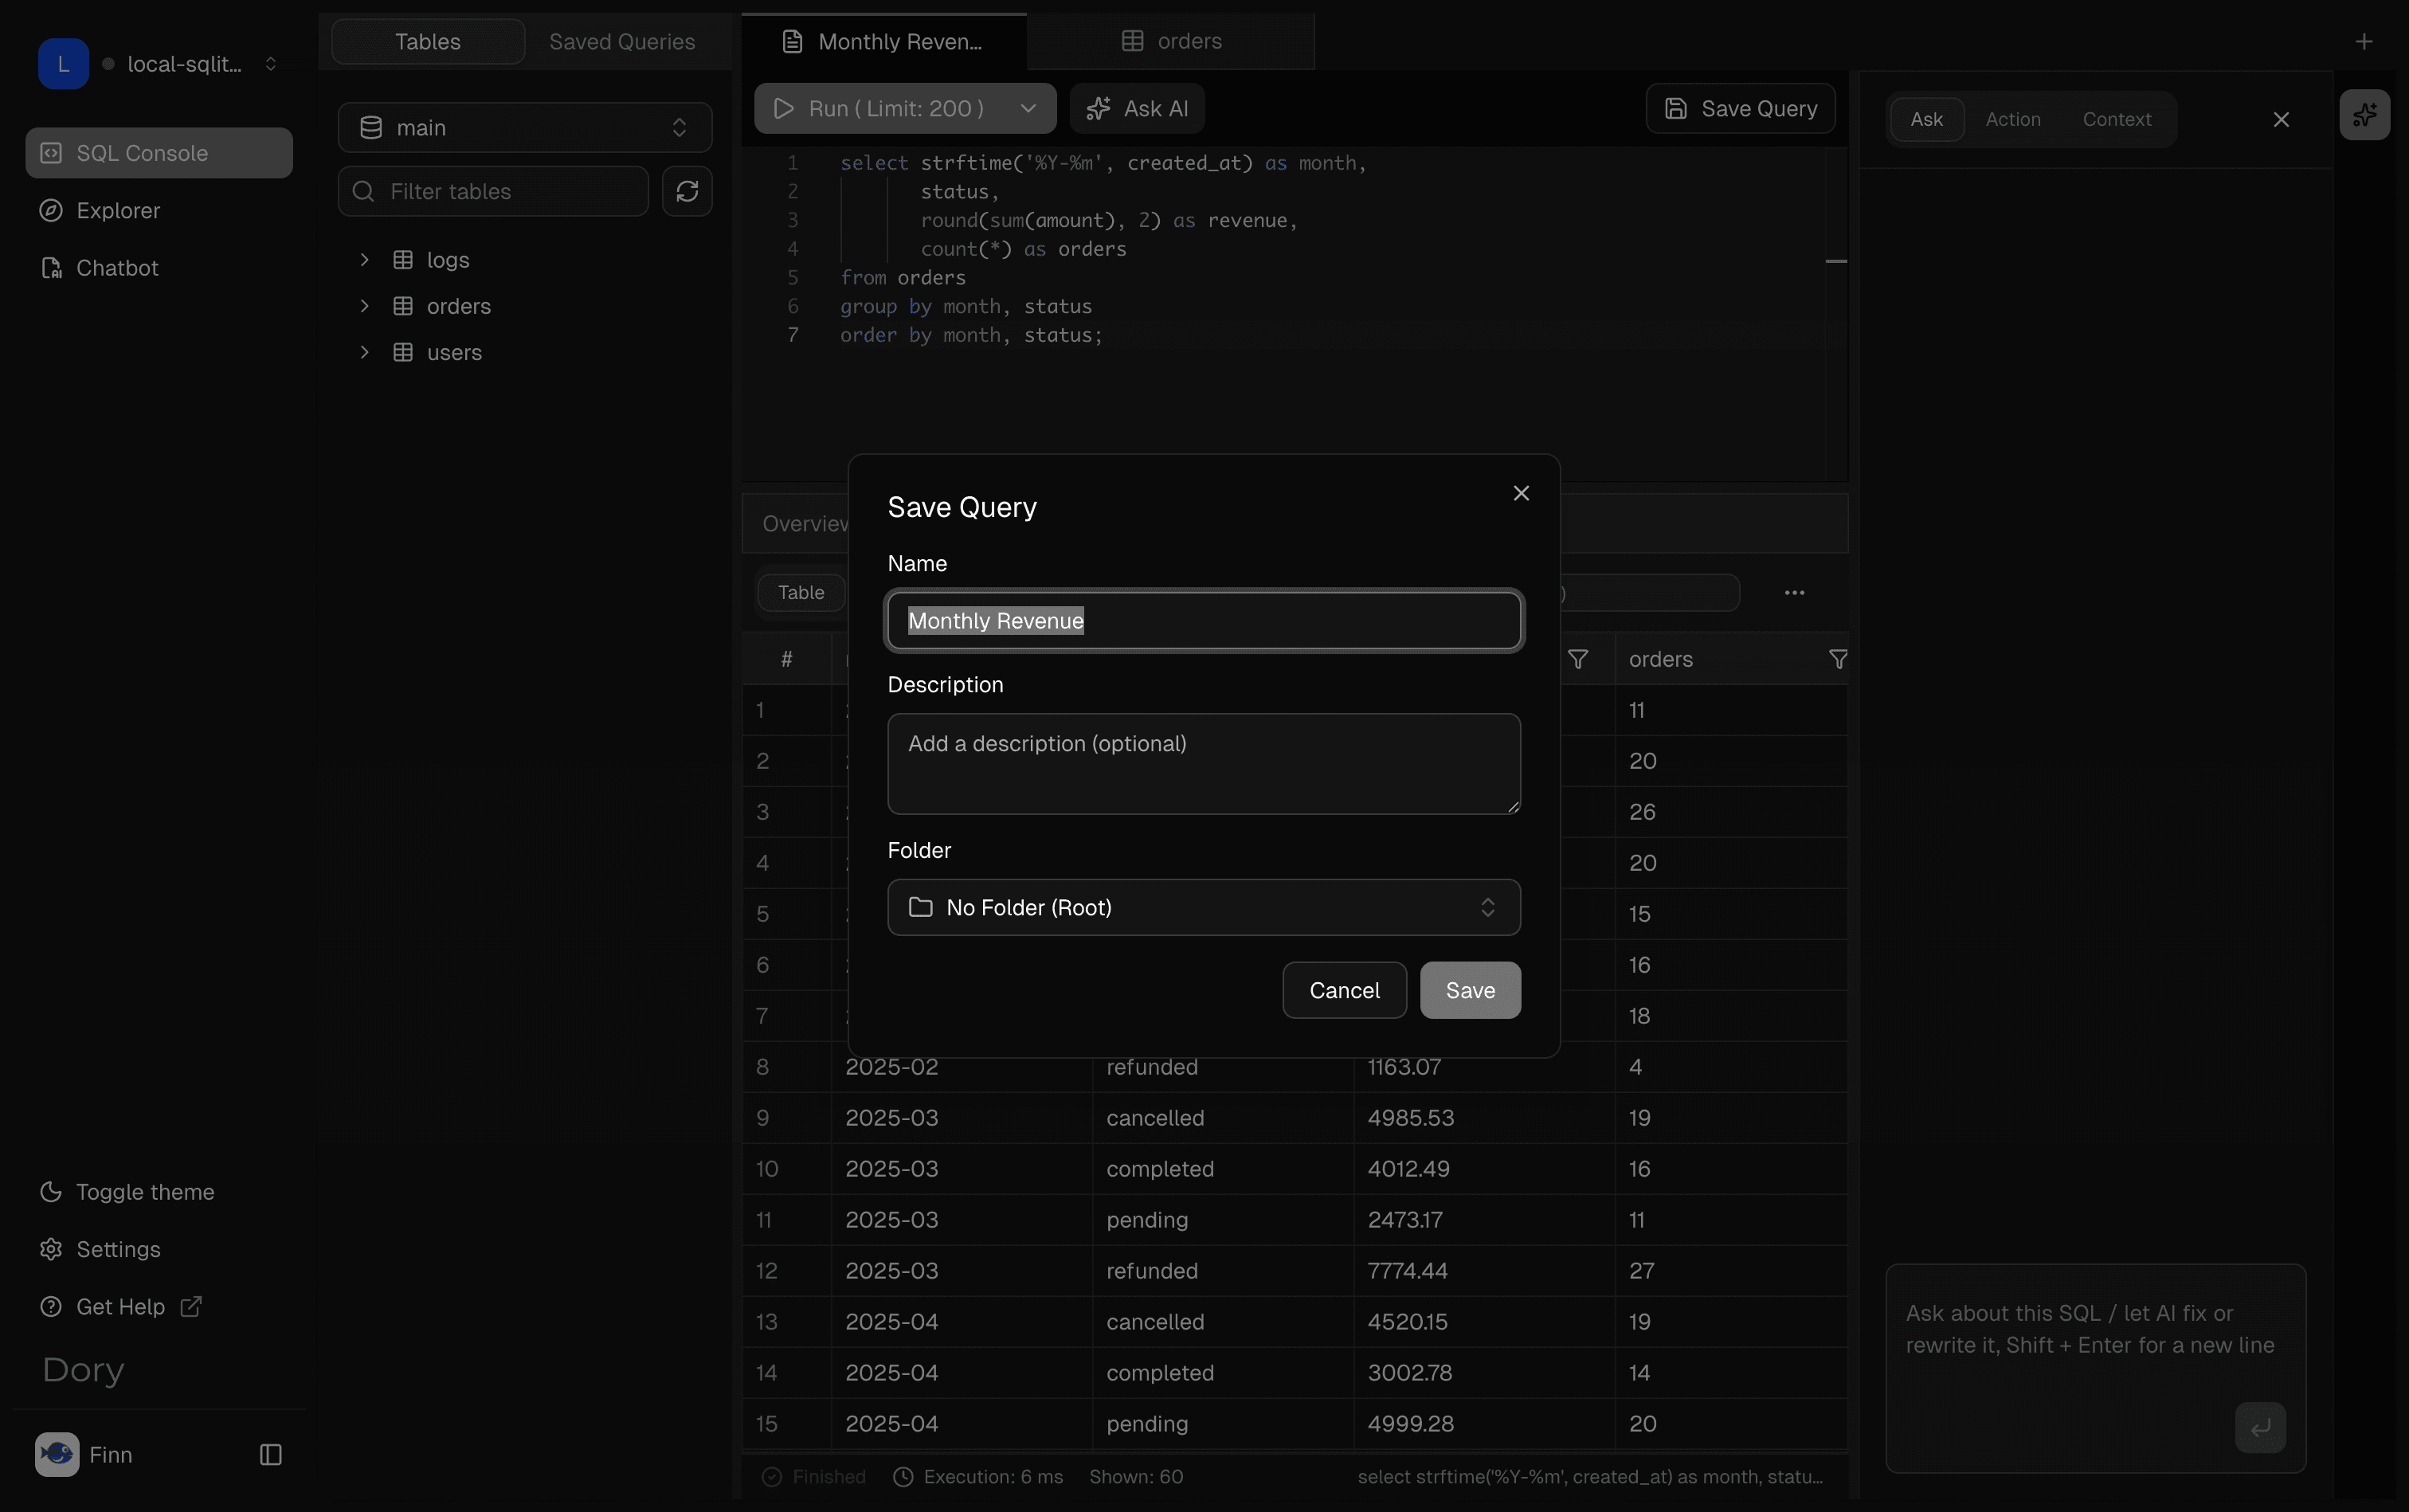Open Run limit dropdown arrow

coord(1028,108)
